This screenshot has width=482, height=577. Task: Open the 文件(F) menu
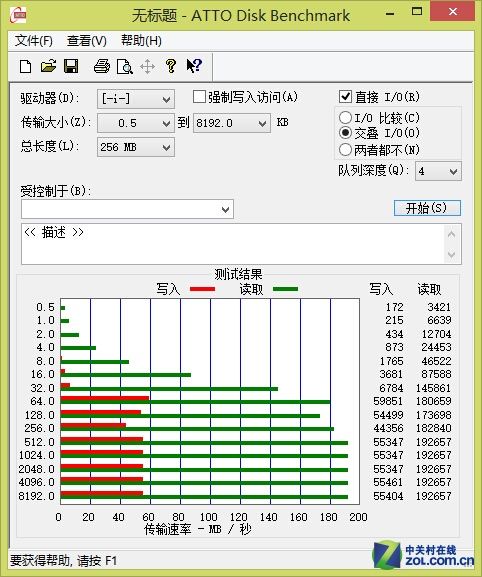[x=34, y=40]
